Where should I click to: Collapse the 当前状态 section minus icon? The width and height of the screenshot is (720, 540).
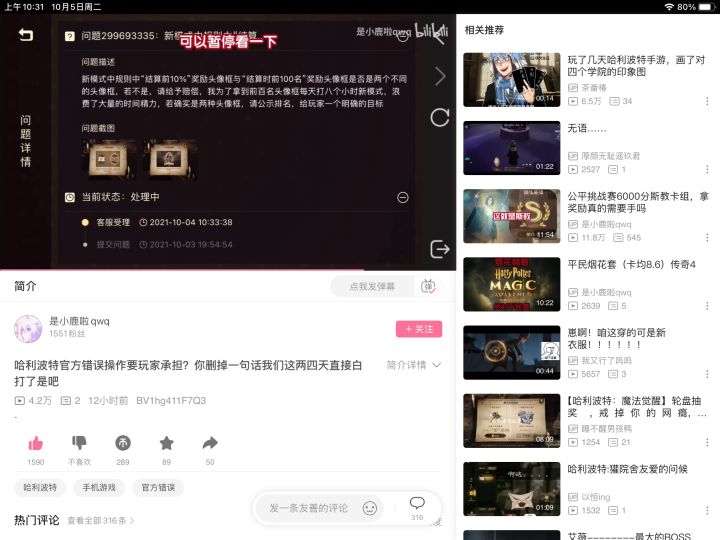point(403,197)
